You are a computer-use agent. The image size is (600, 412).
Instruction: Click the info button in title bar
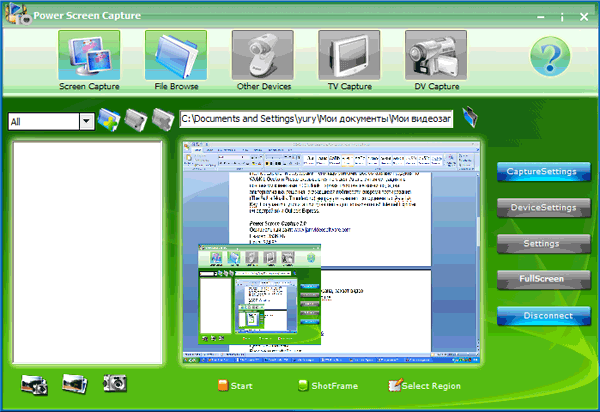pos(562,17)
